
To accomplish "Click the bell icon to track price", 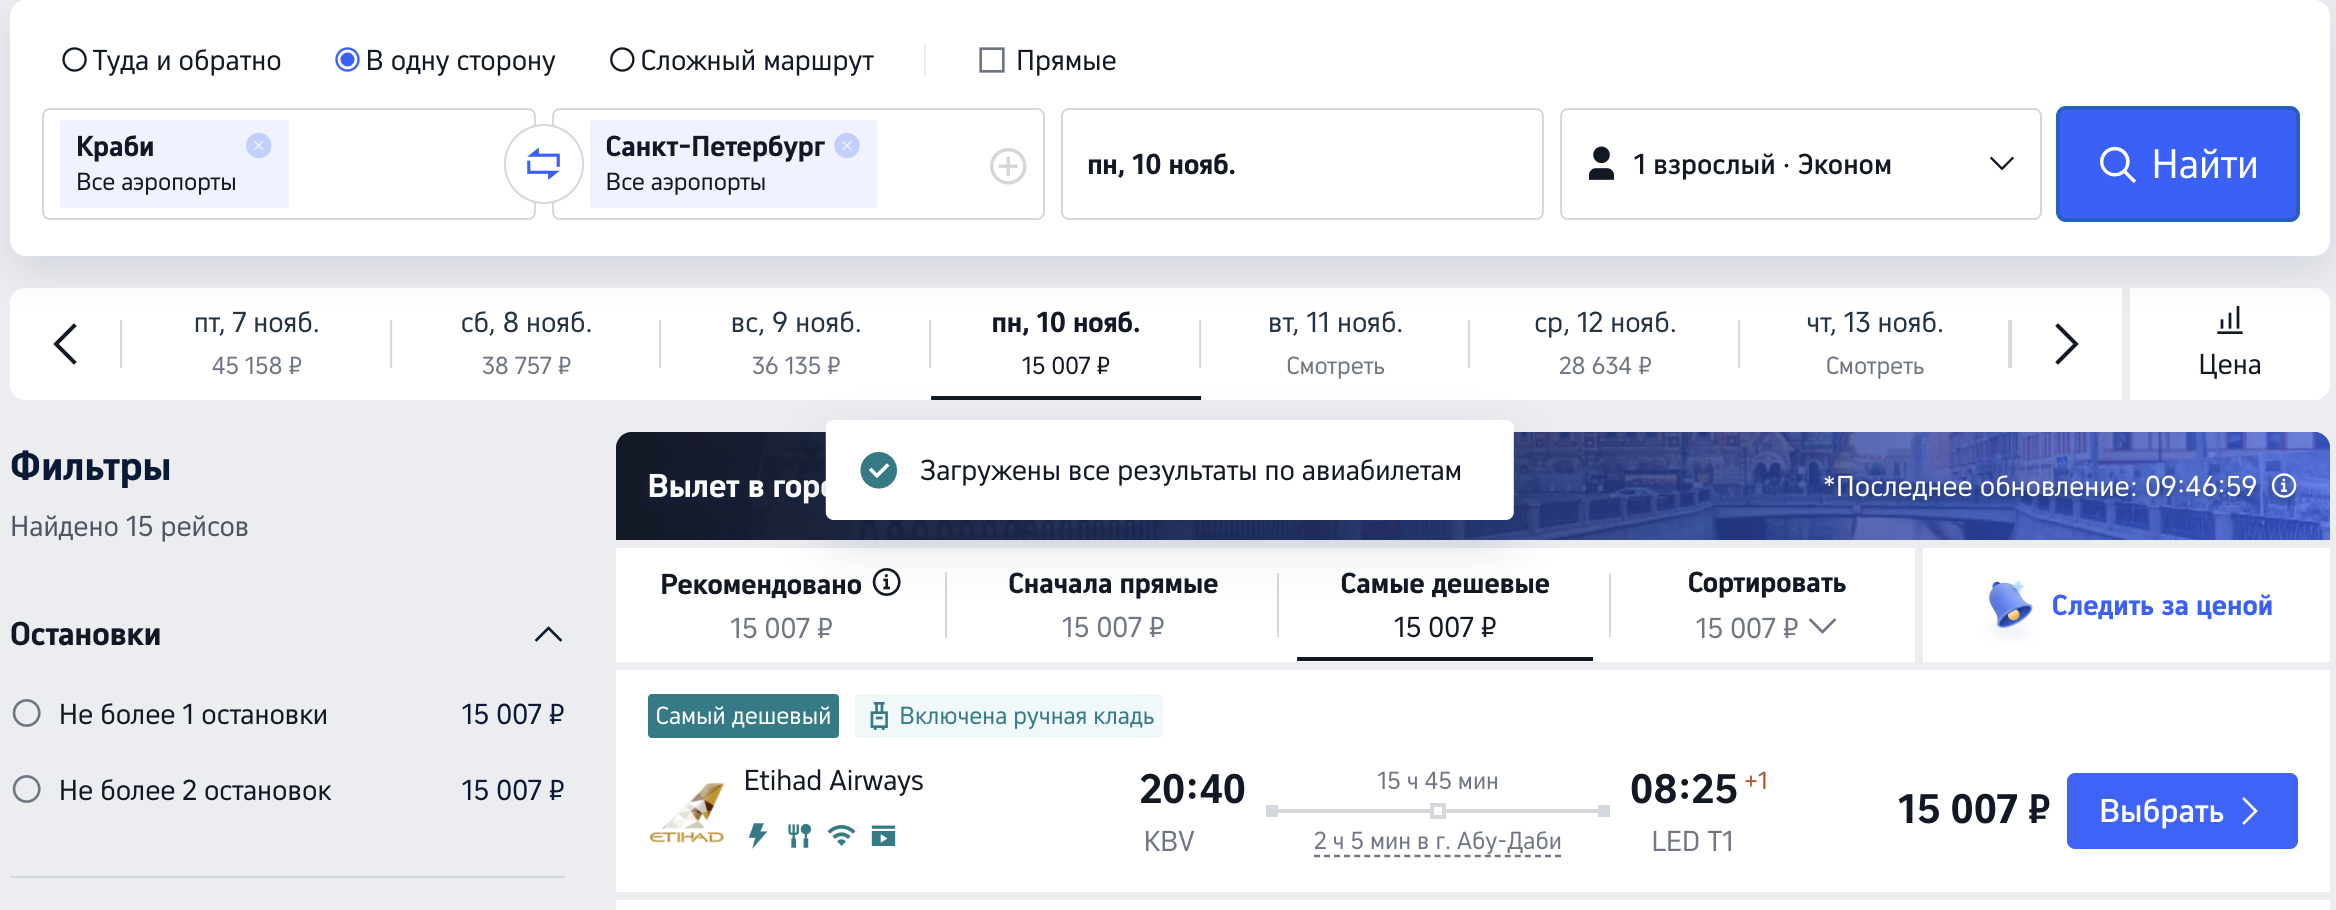I will pyautogui.click(x=2008, y=604).
